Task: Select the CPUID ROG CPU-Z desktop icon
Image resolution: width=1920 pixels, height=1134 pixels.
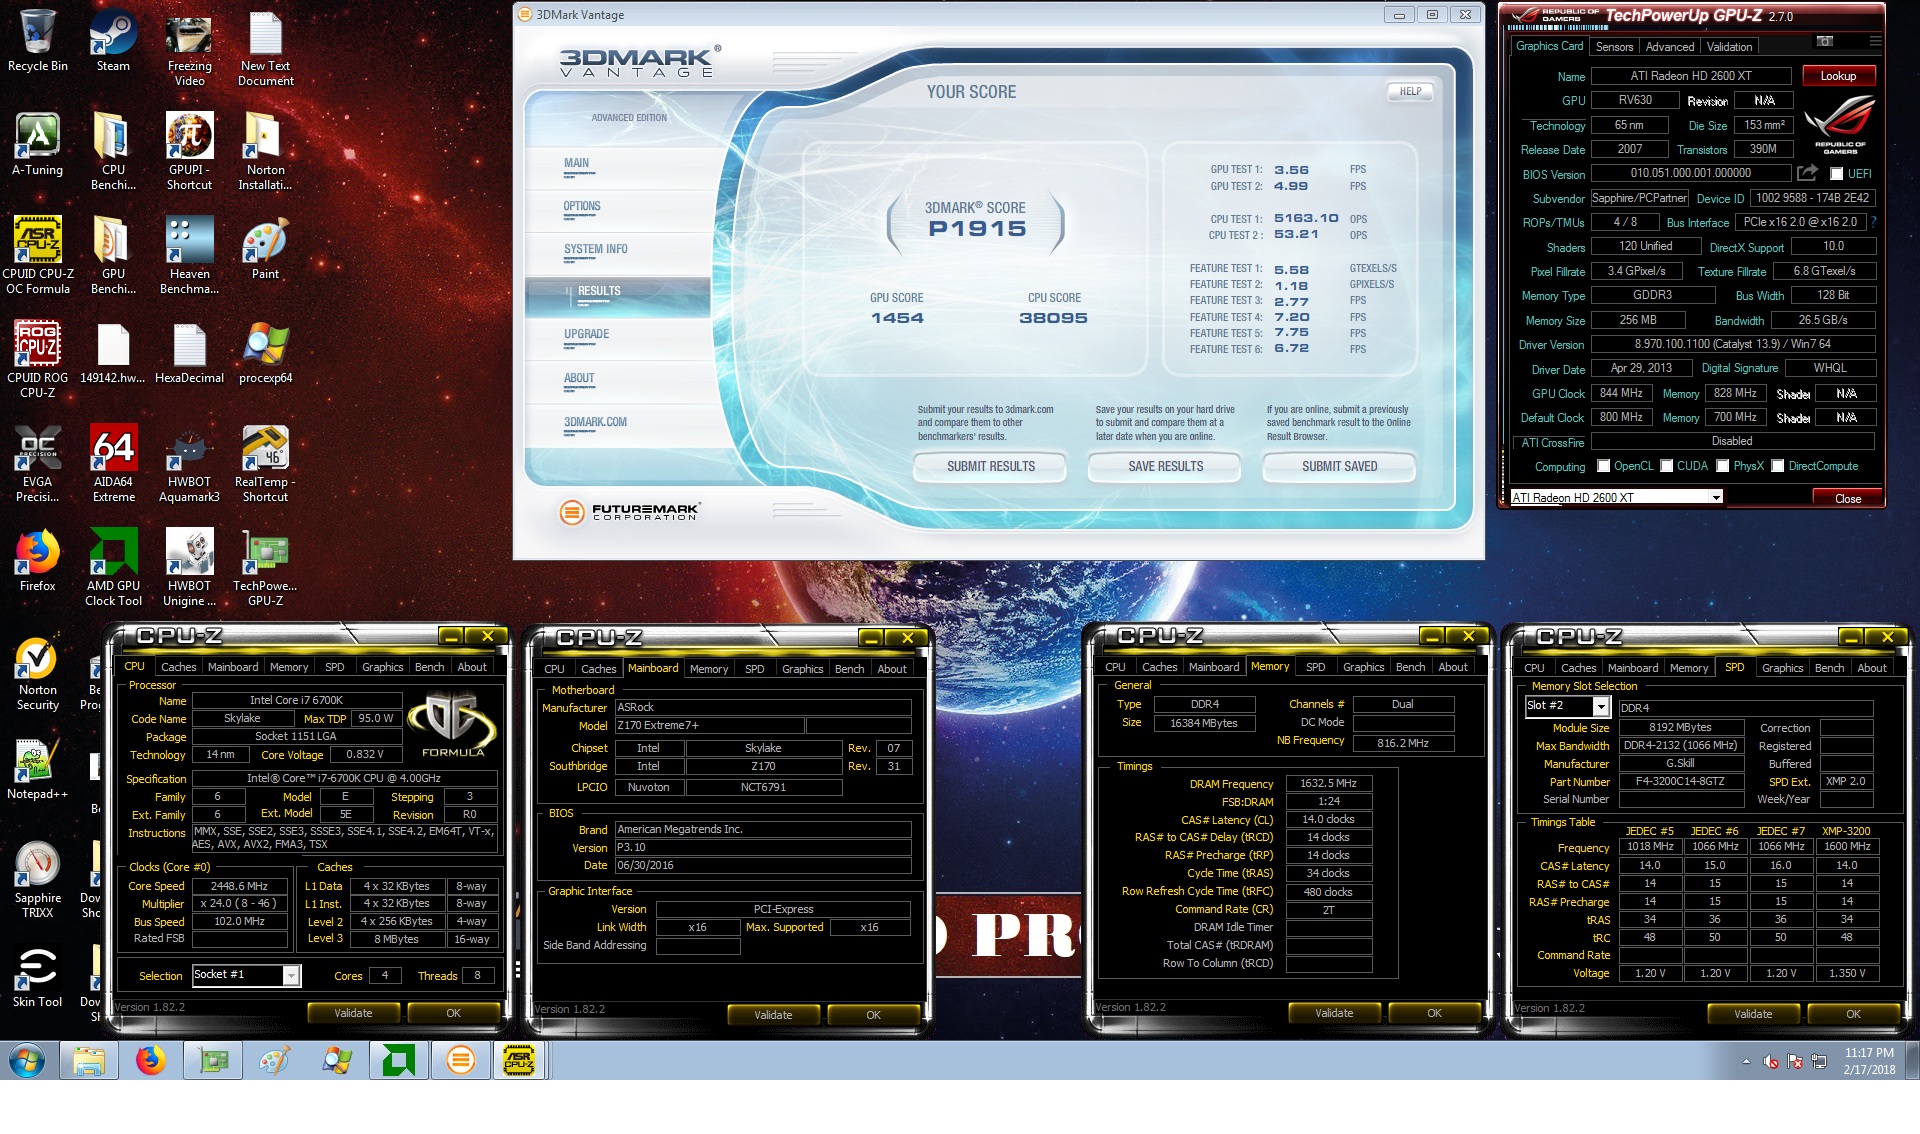Action: click(37, 359)
